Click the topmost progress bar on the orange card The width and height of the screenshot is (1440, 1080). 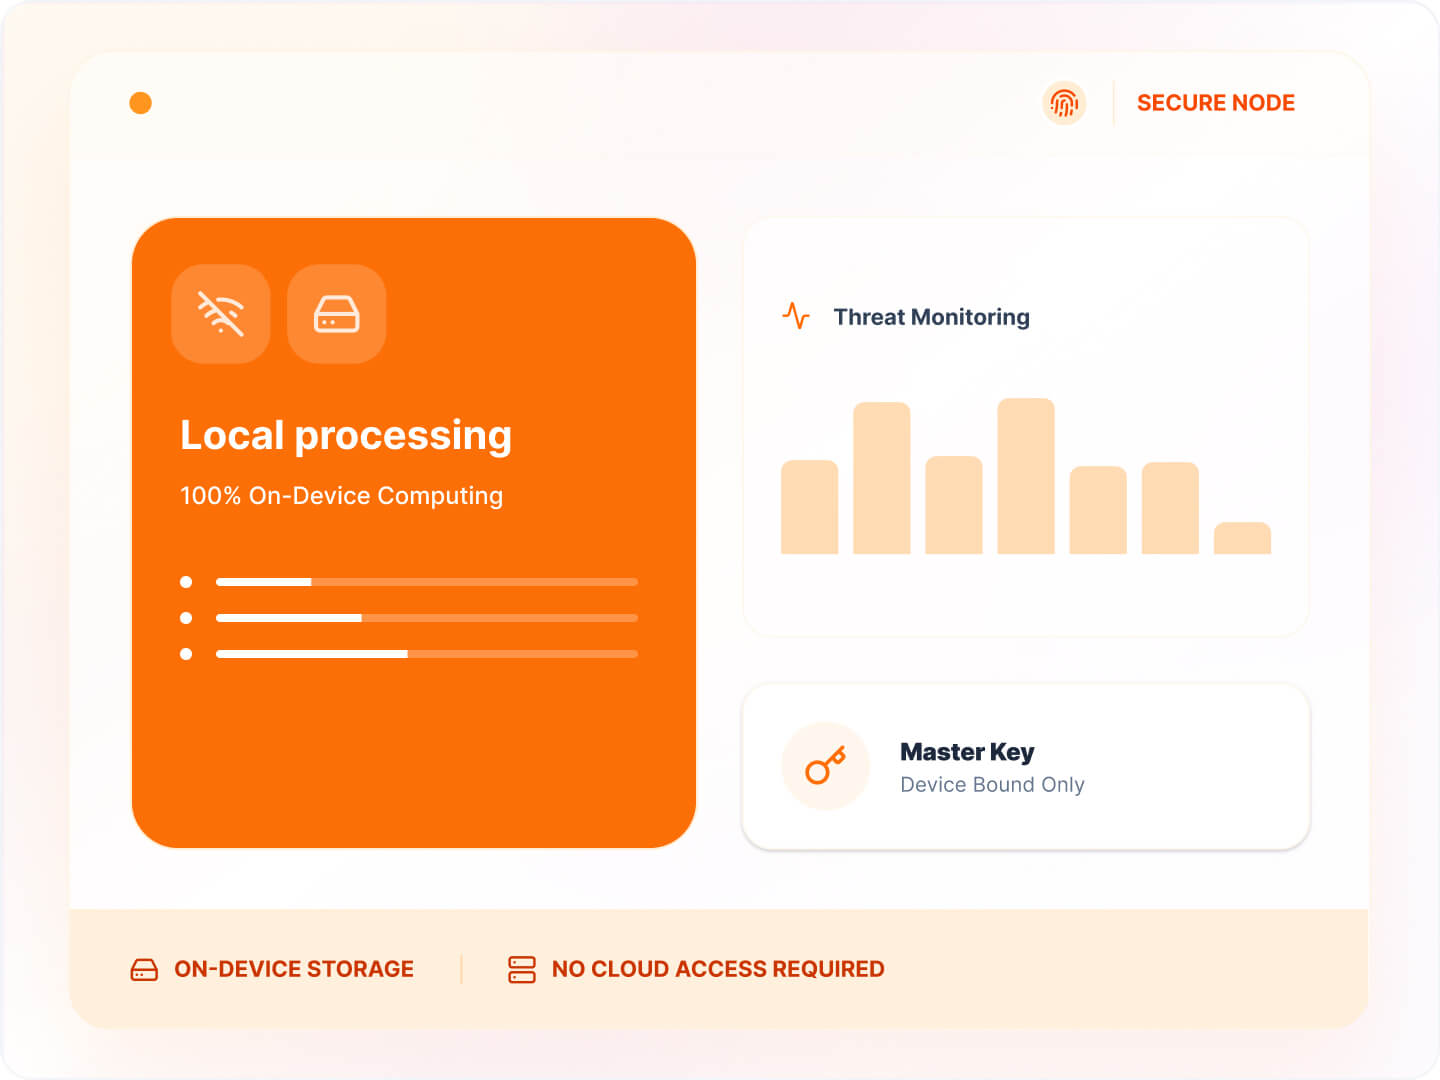coord(427,581)
